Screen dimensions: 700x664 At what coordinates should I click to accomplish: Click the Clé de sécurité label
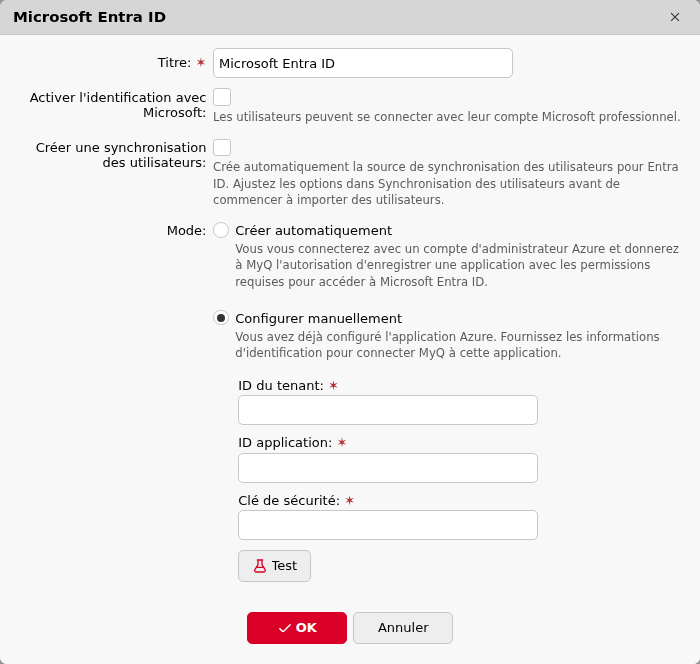click(x=289, y=501)
